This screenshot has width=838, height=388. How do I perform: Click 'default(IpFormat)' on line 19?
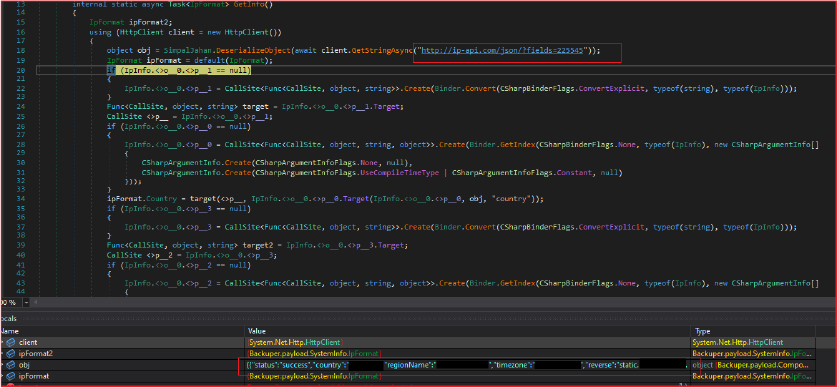pyautogui.click(x=229, y=60)
